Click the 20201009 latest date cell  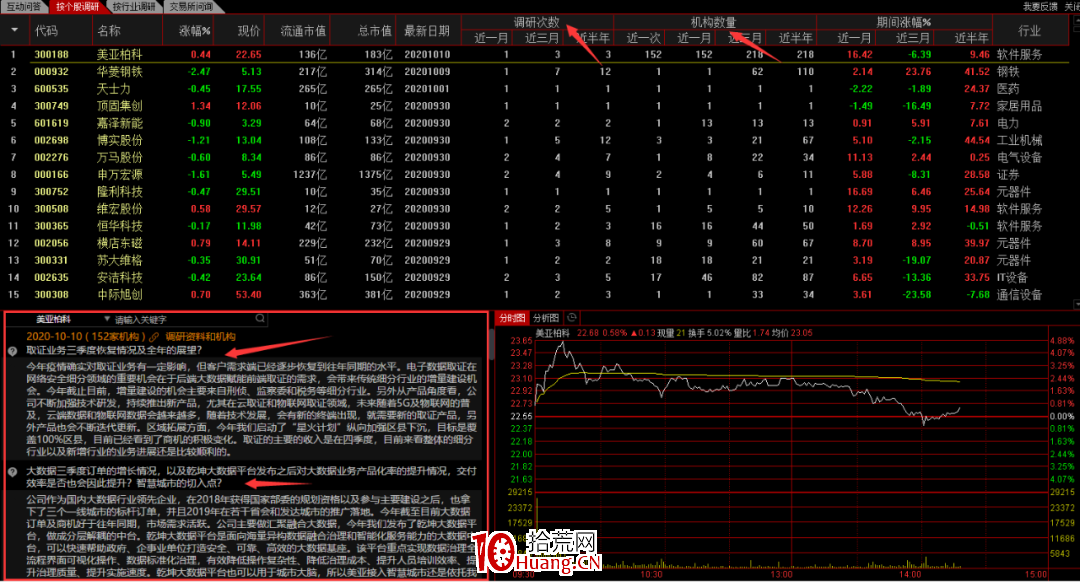click(427, 72)
